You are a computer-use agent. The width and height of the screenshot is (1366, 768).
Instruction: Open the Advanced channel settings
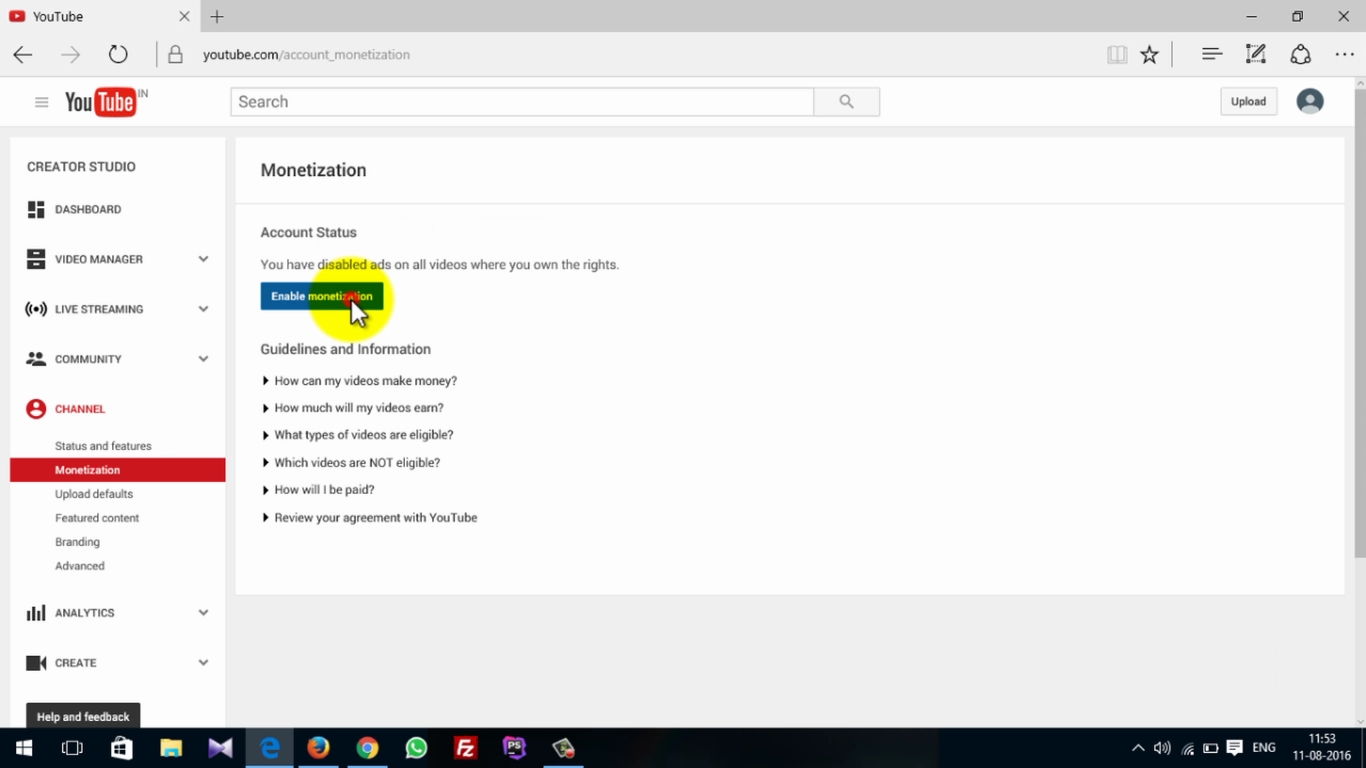(80, 566)
